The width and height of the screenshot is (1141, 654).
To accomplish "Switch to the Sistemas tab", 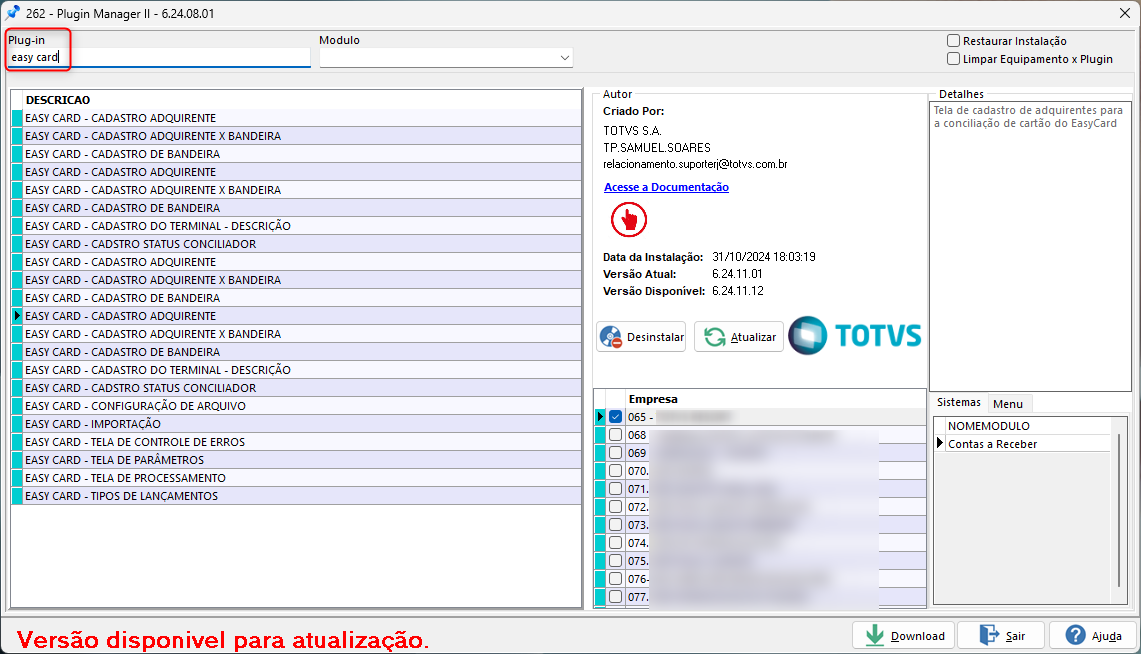I will click(x=958, y=402).
